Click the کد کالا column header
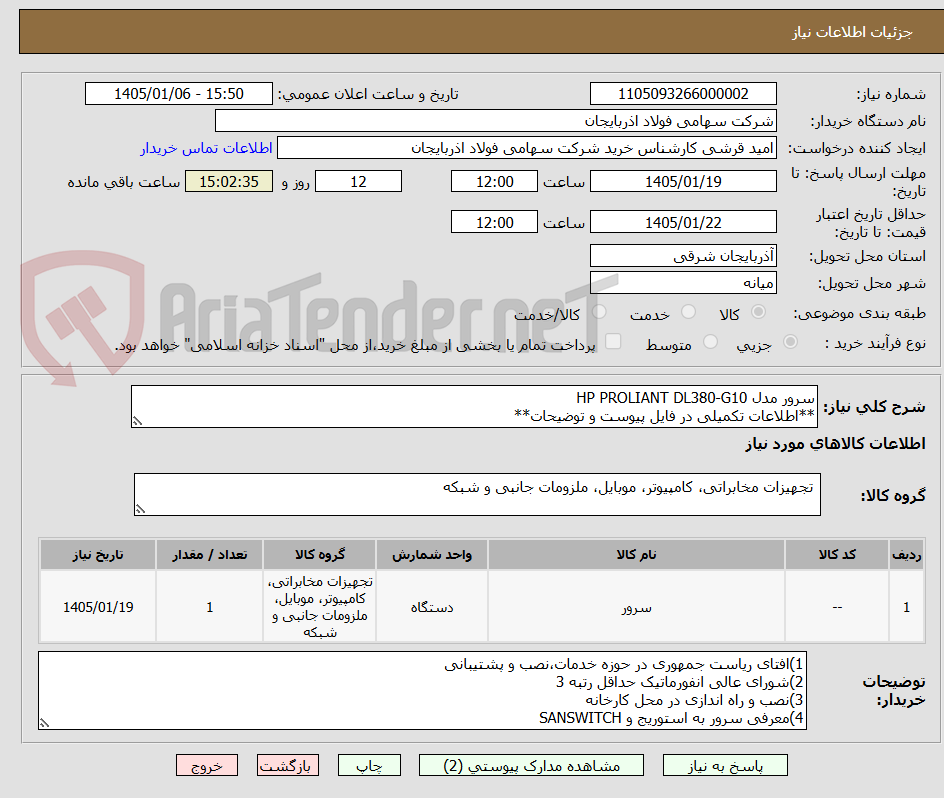 pos(837,555)
